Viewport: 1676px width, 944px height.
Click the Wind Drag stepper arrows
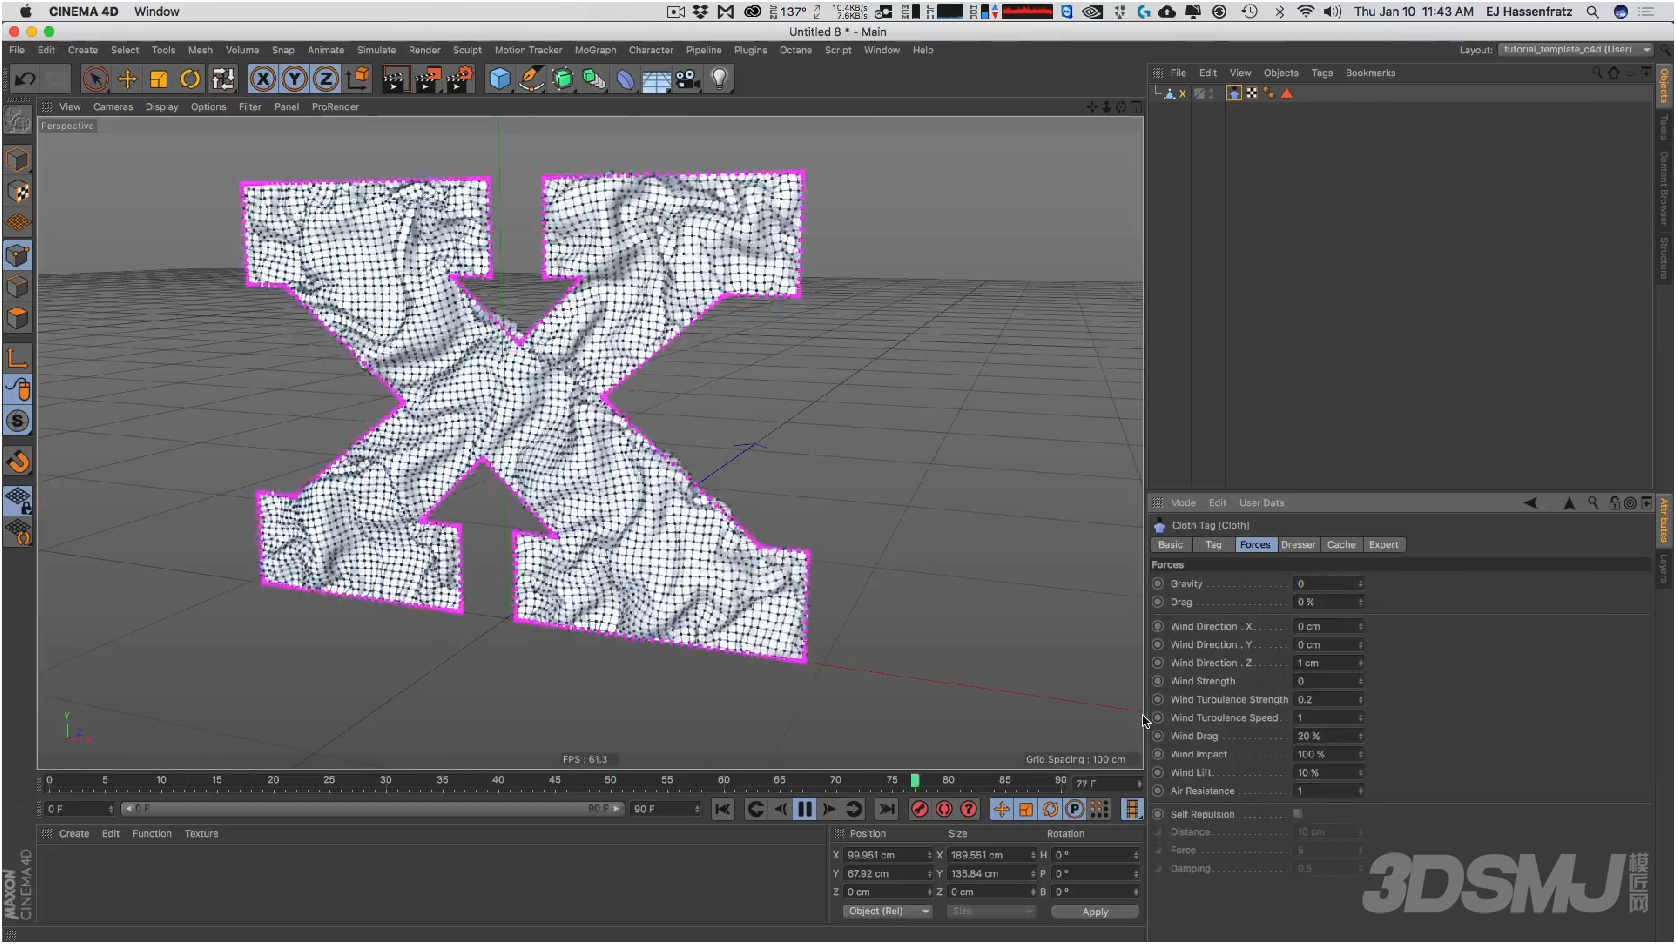[x=1360, y=736]
